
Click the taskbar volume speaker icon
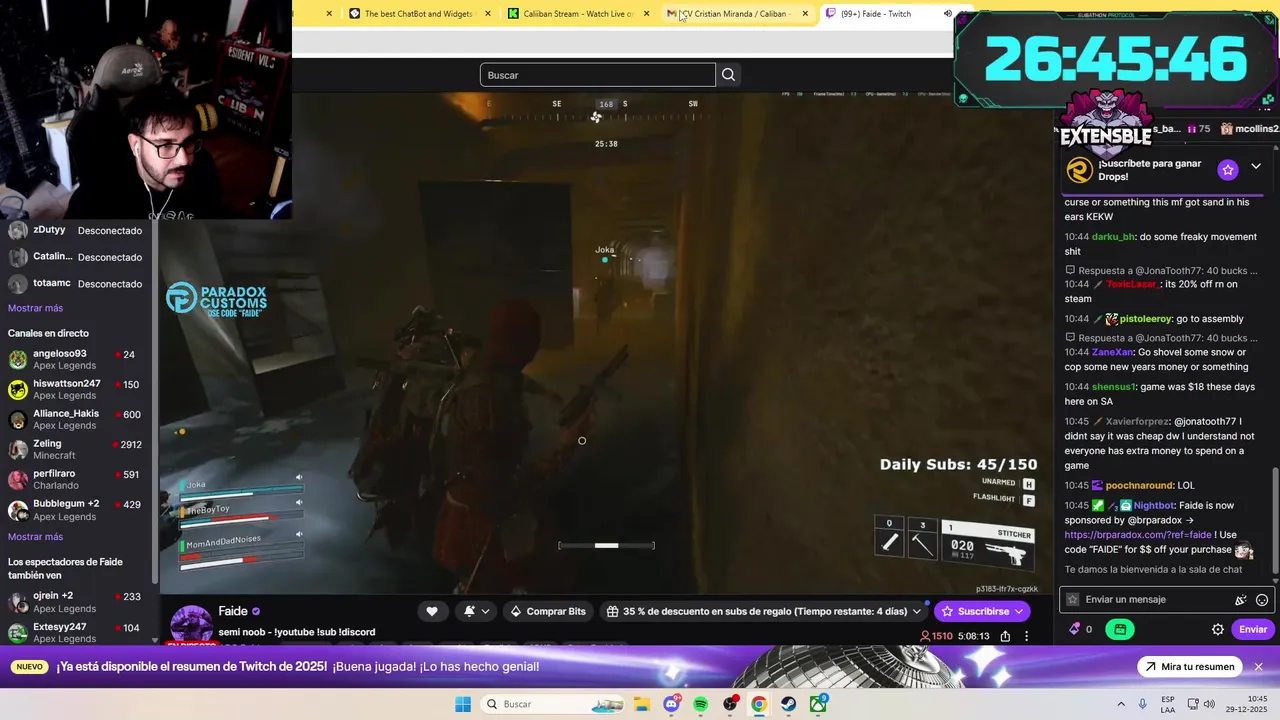pyautogui.click(x=1209, y=704)
